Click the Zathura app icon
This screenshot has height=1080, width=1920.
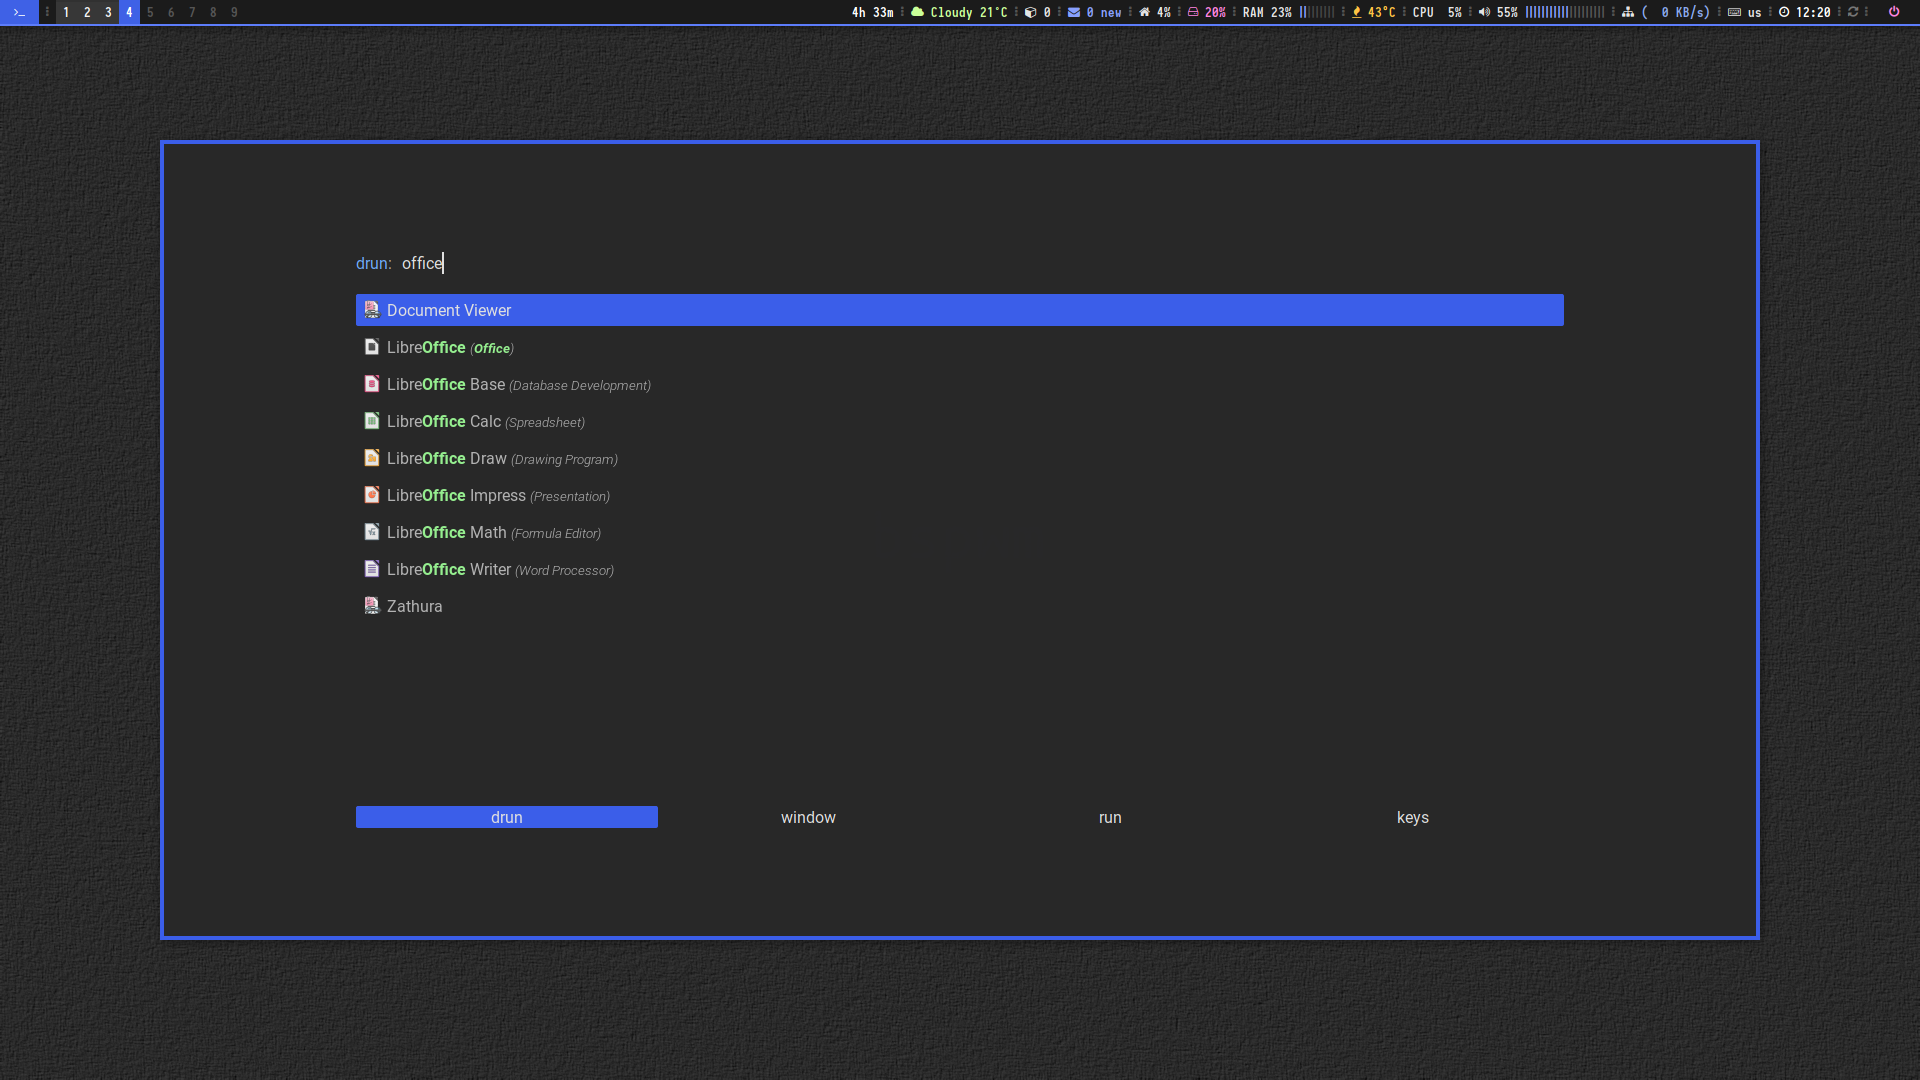371,606
